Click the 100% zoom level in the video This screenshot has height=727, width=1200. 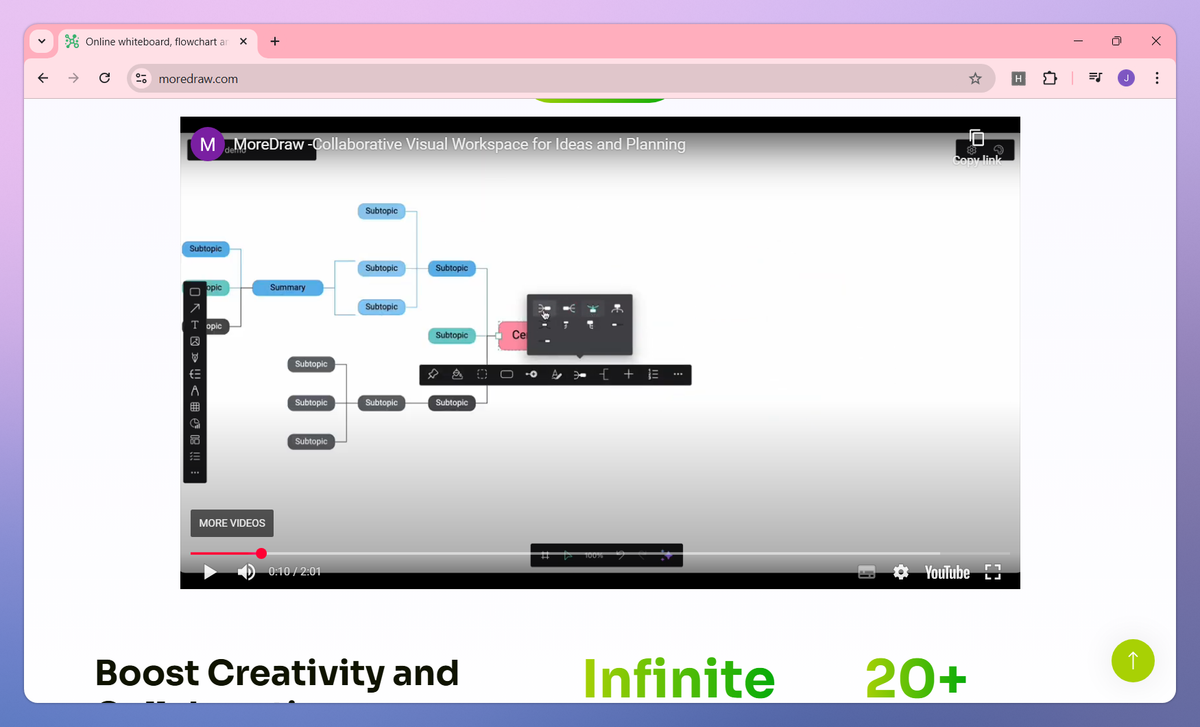594,555
